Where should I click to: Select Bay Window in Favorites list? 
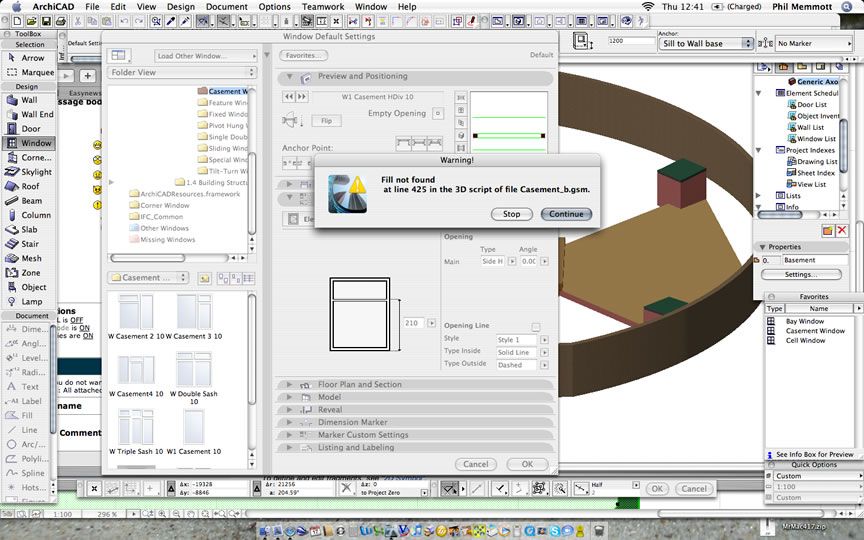tap(803, 321)
